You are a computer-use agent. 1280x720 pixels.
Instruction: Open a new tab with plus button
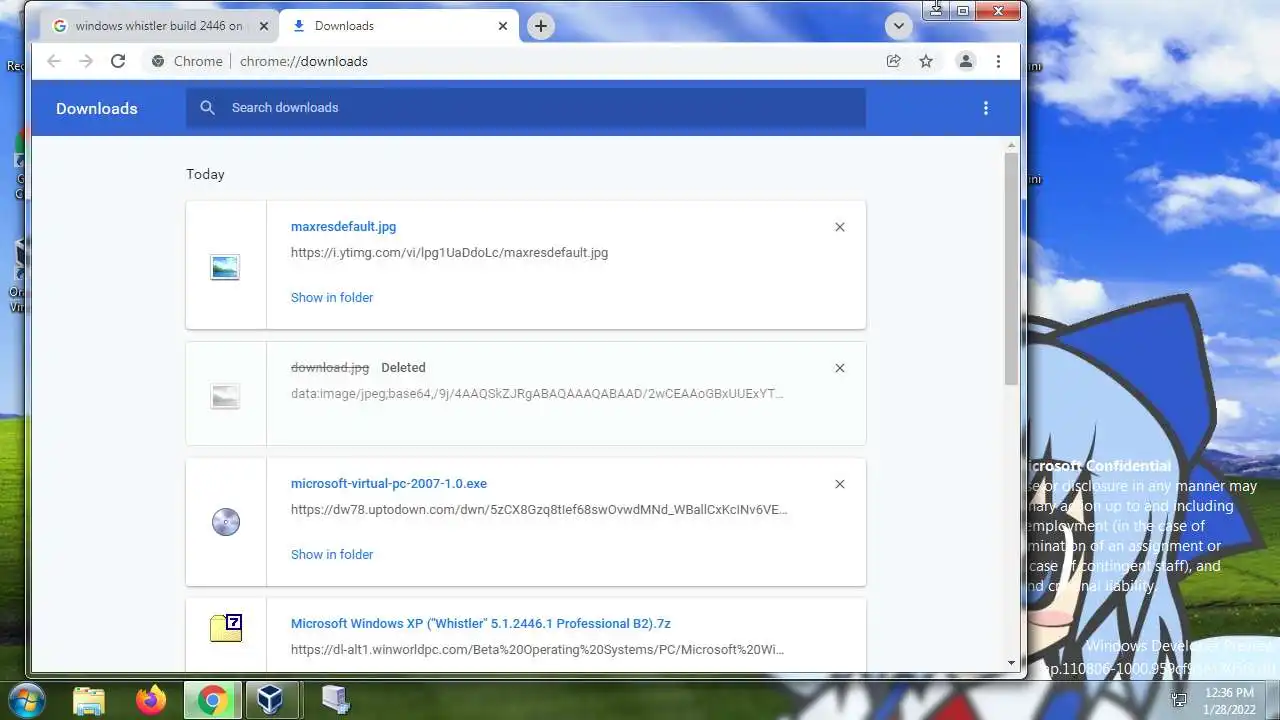coord(540,26)
